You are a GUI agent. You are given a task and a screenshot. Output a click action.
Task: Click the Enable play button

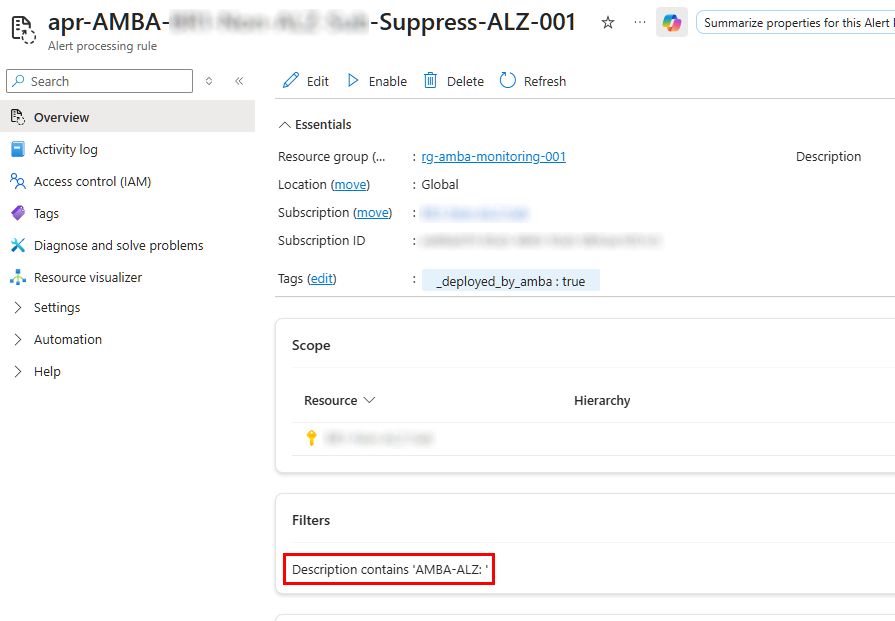(x=377, y=81)
